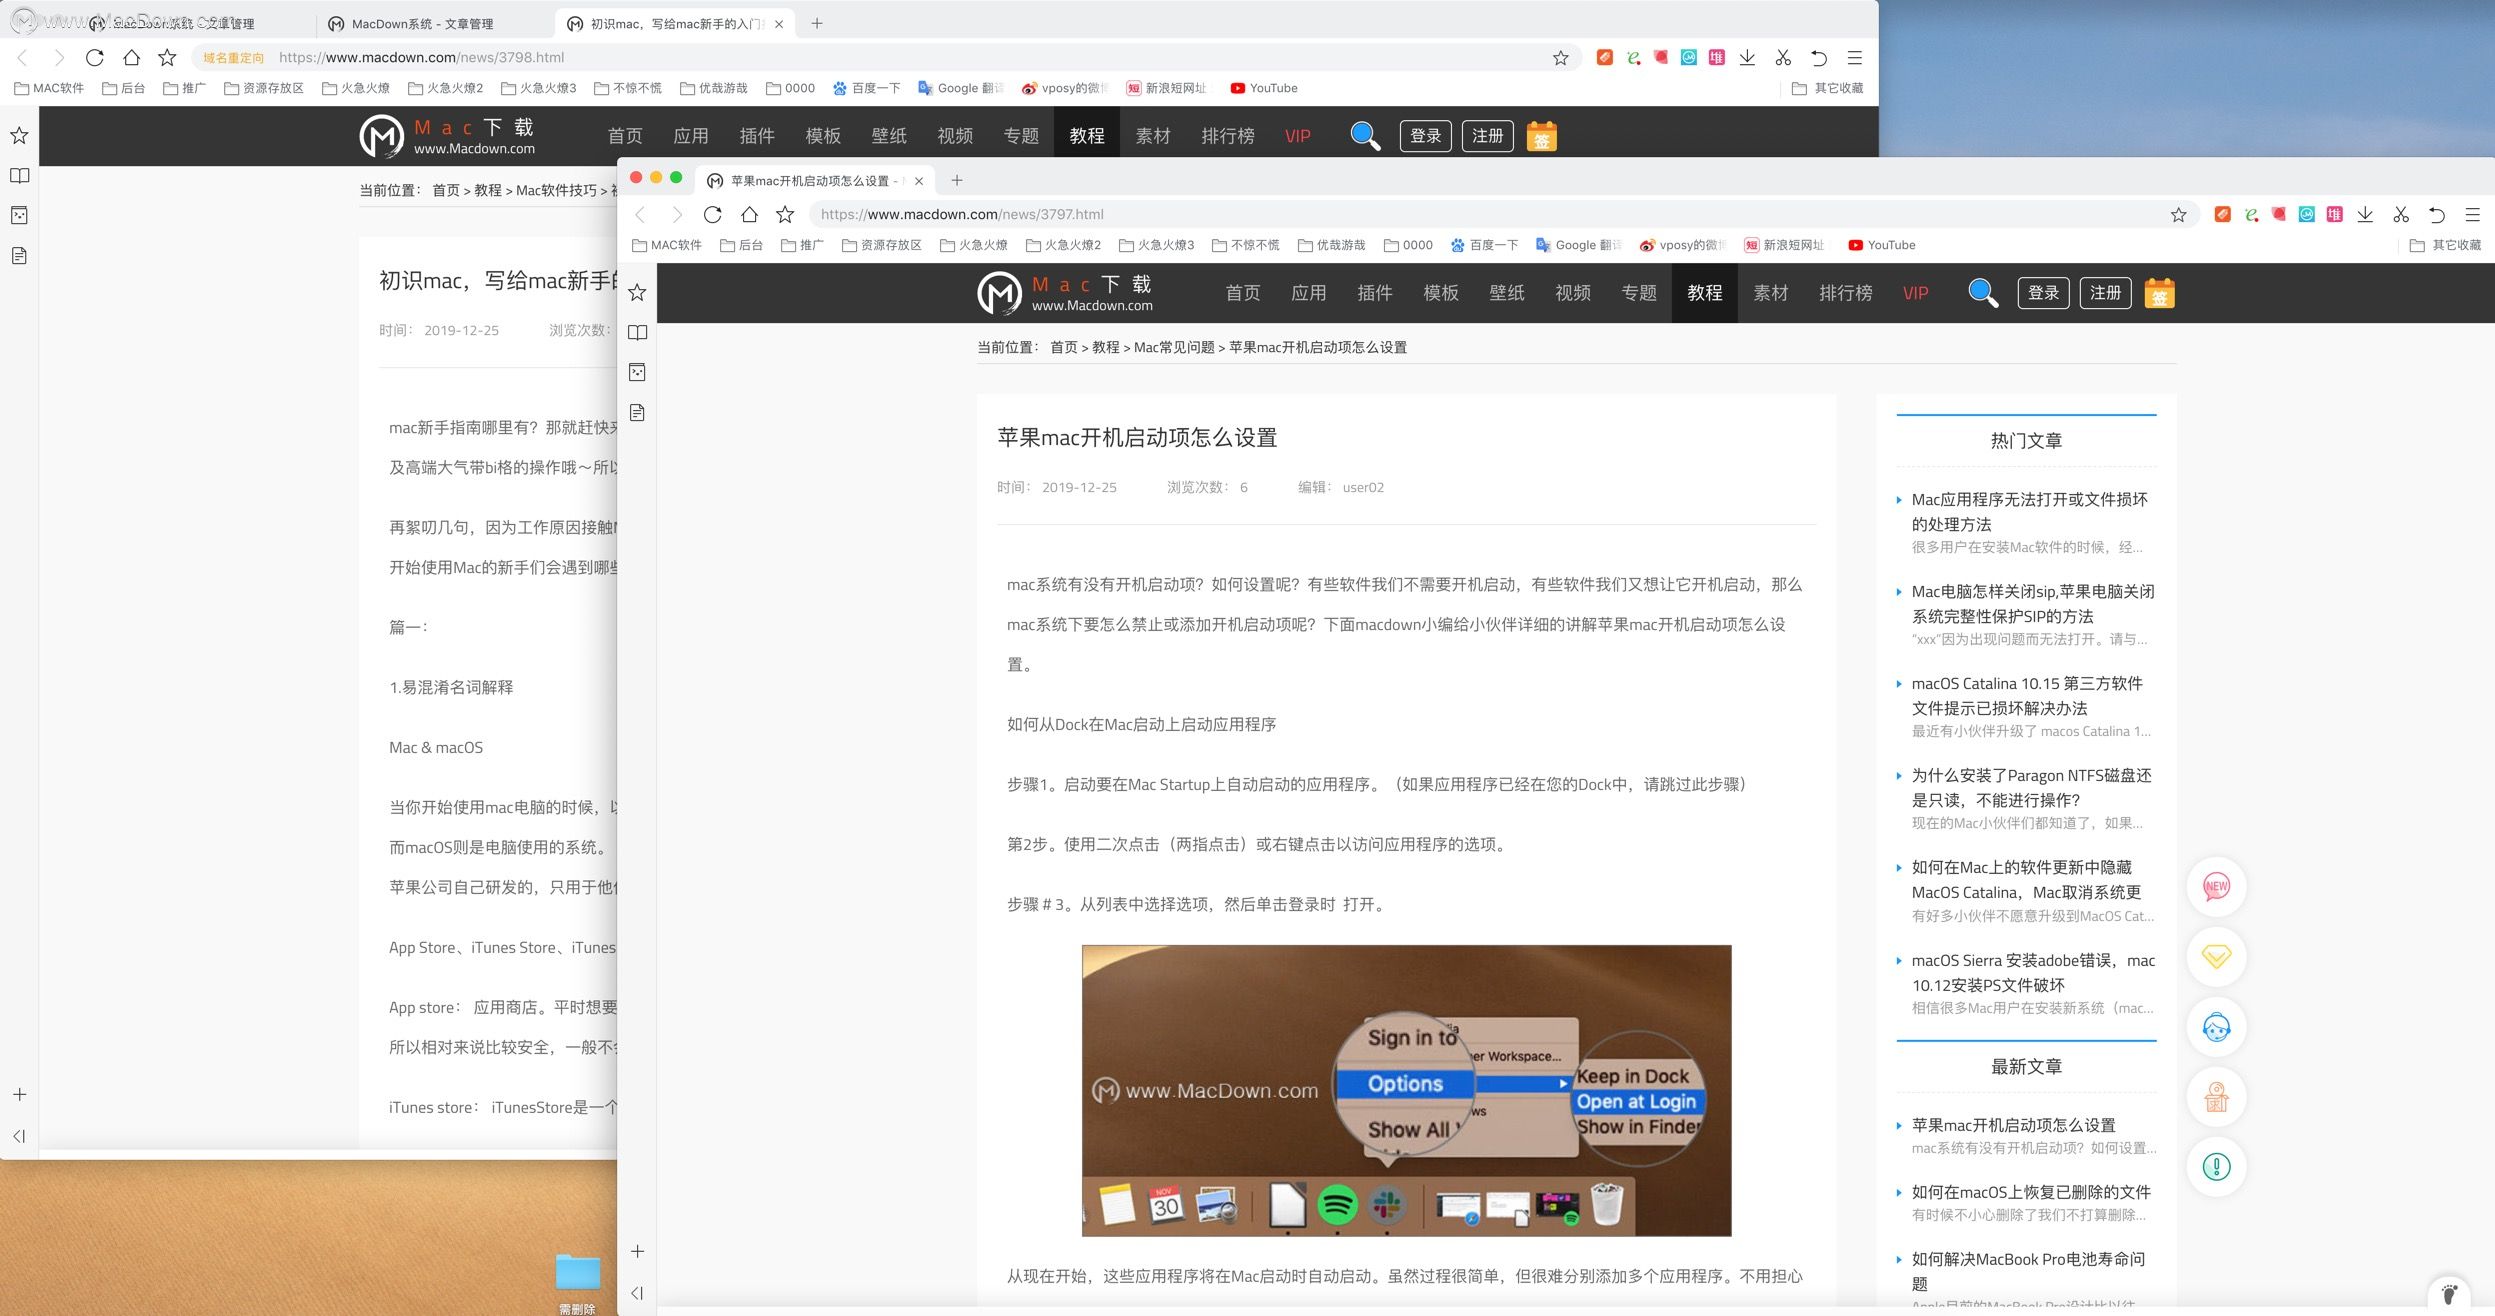Open Google 翻译 bookmark in front window

coord(1579,245)
